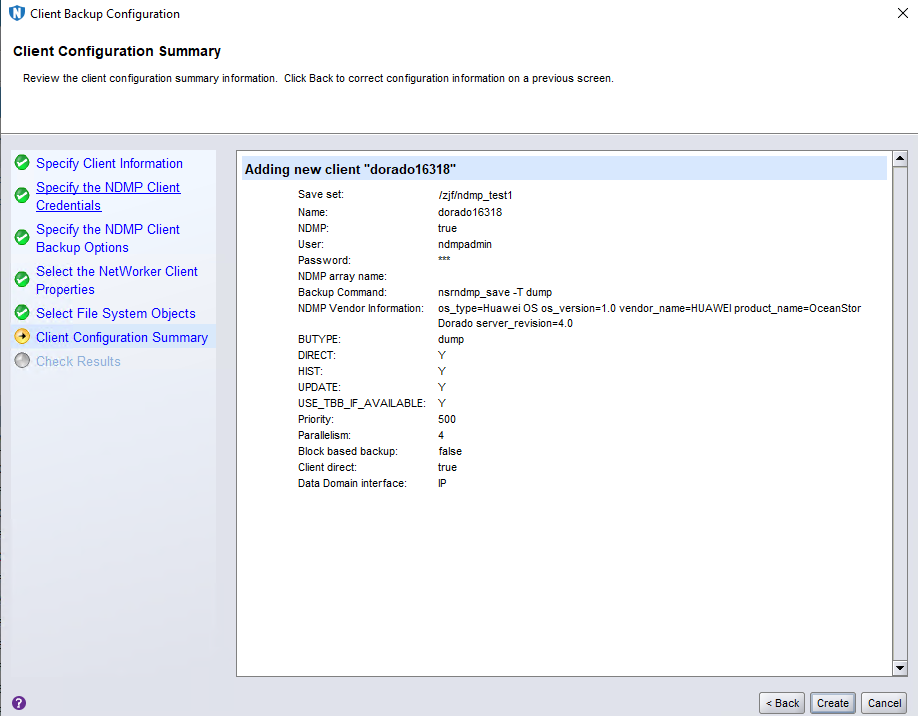Click summary scrollbar up arrow
The height and width of the screenshot is (716, 918).
click(x=900, y=158)
